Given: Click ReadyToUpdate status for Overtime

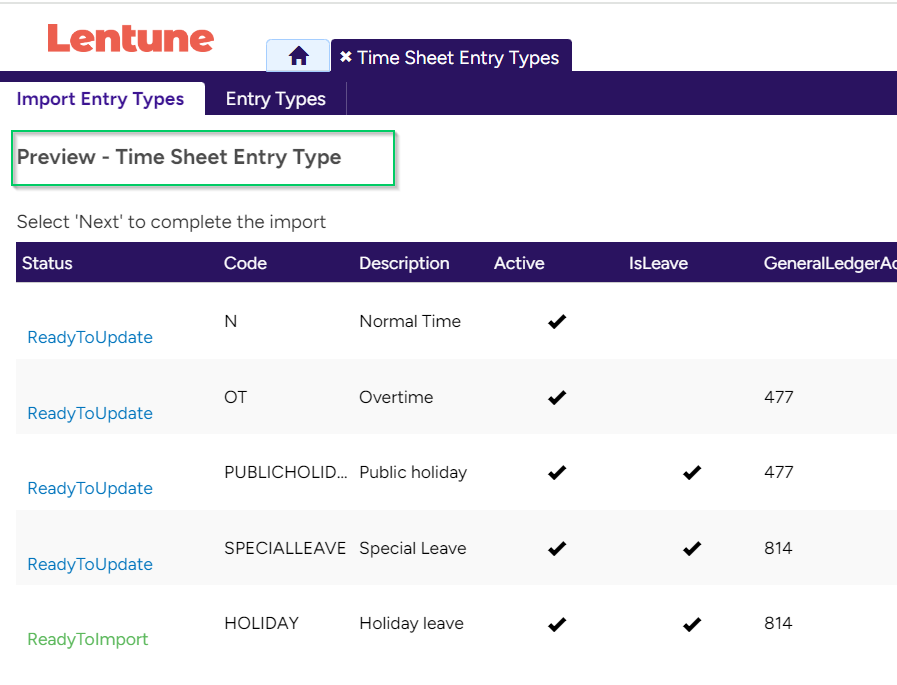Looking at the screenshot, I should point(90,414).
